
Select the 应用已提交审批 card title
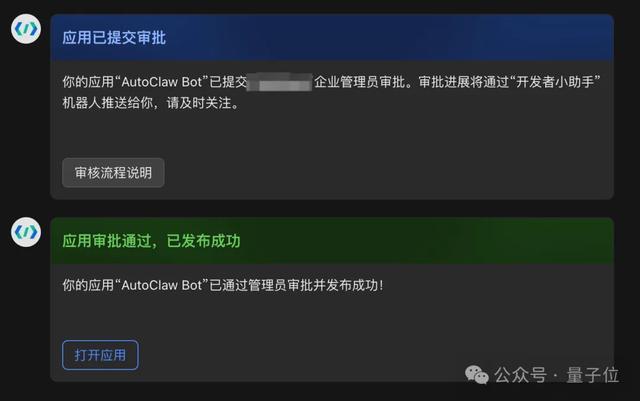[114, 38]
